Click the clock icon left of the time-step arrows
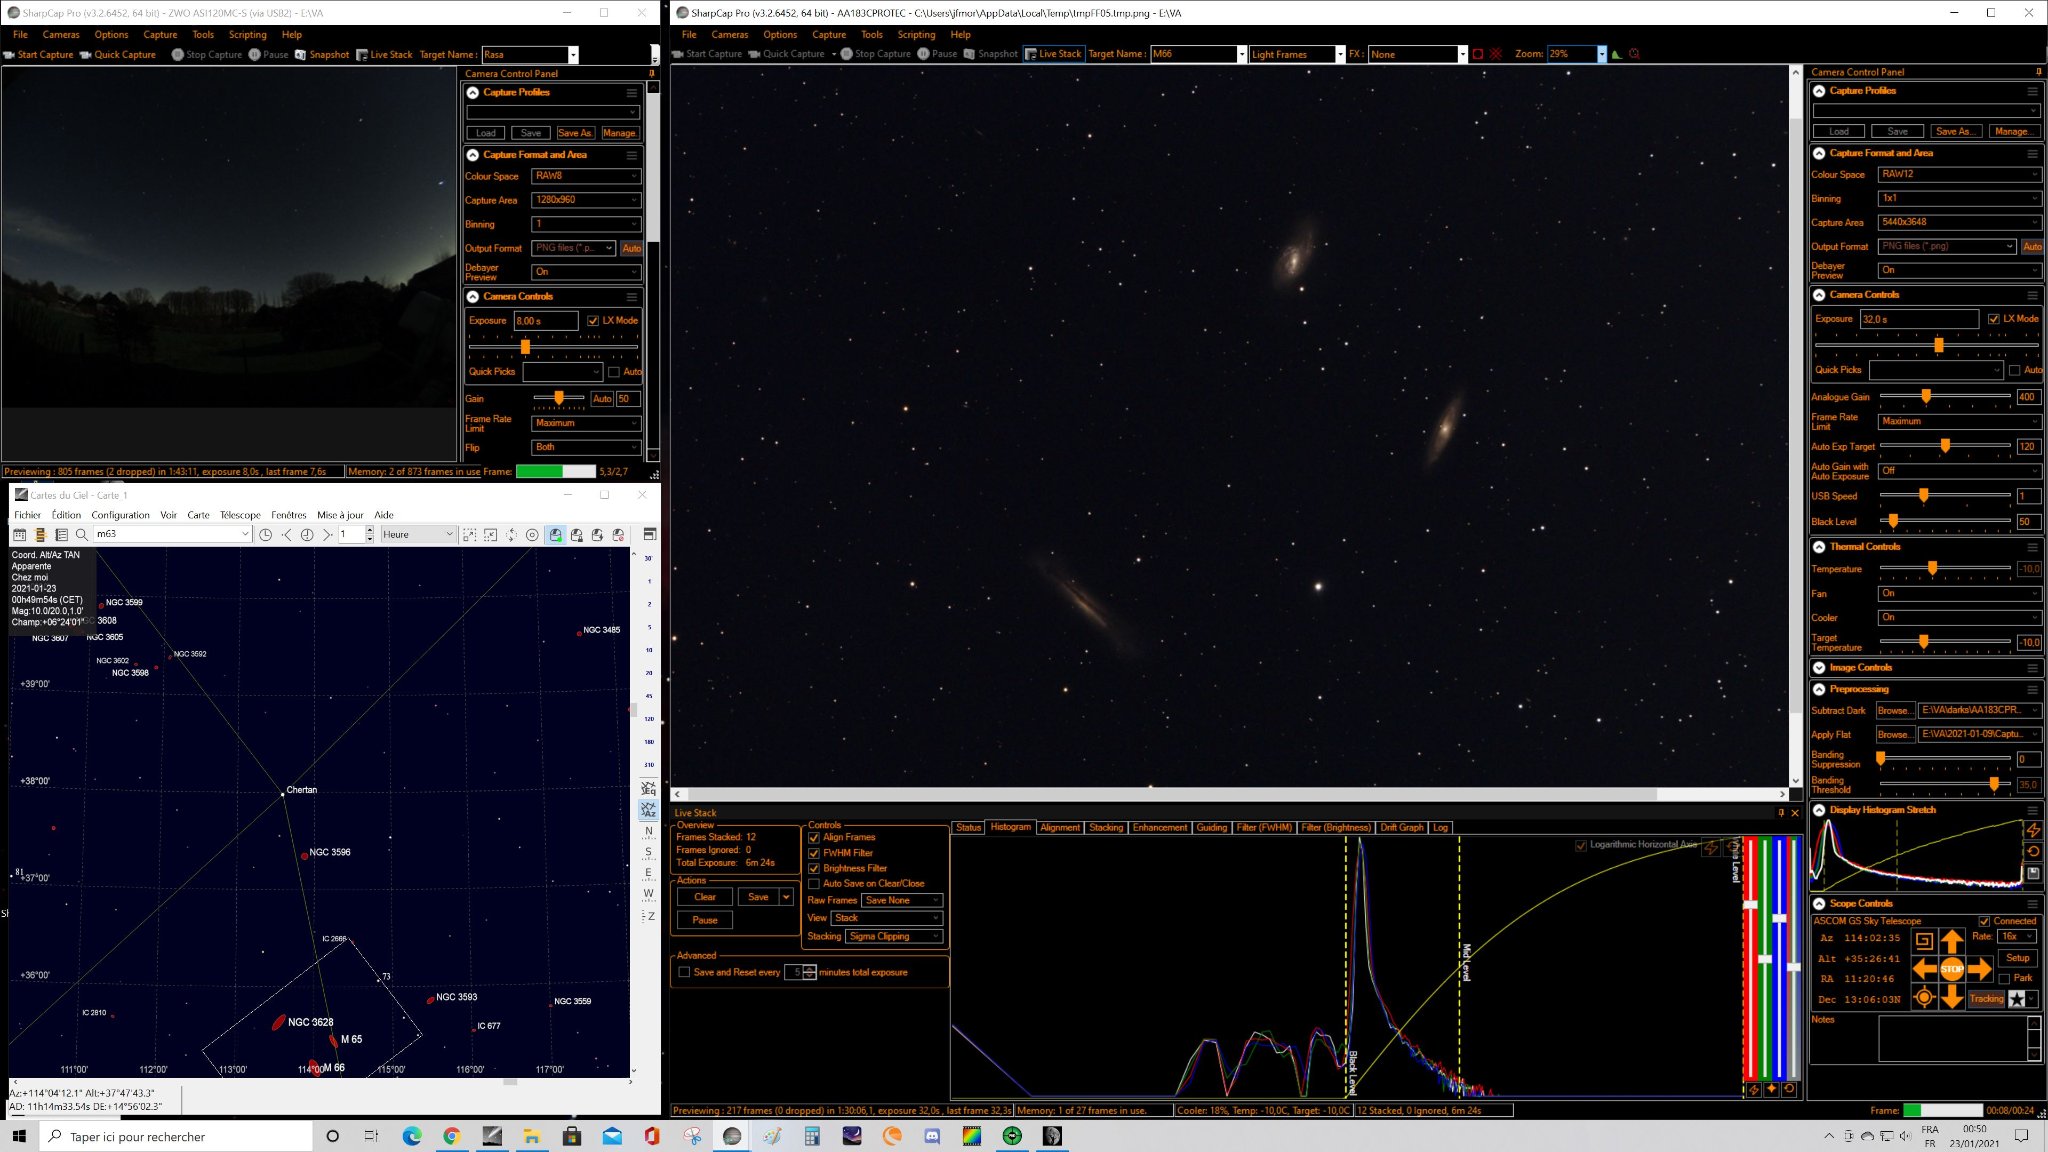This screenshot has width=2048, height=1152. 265,535
